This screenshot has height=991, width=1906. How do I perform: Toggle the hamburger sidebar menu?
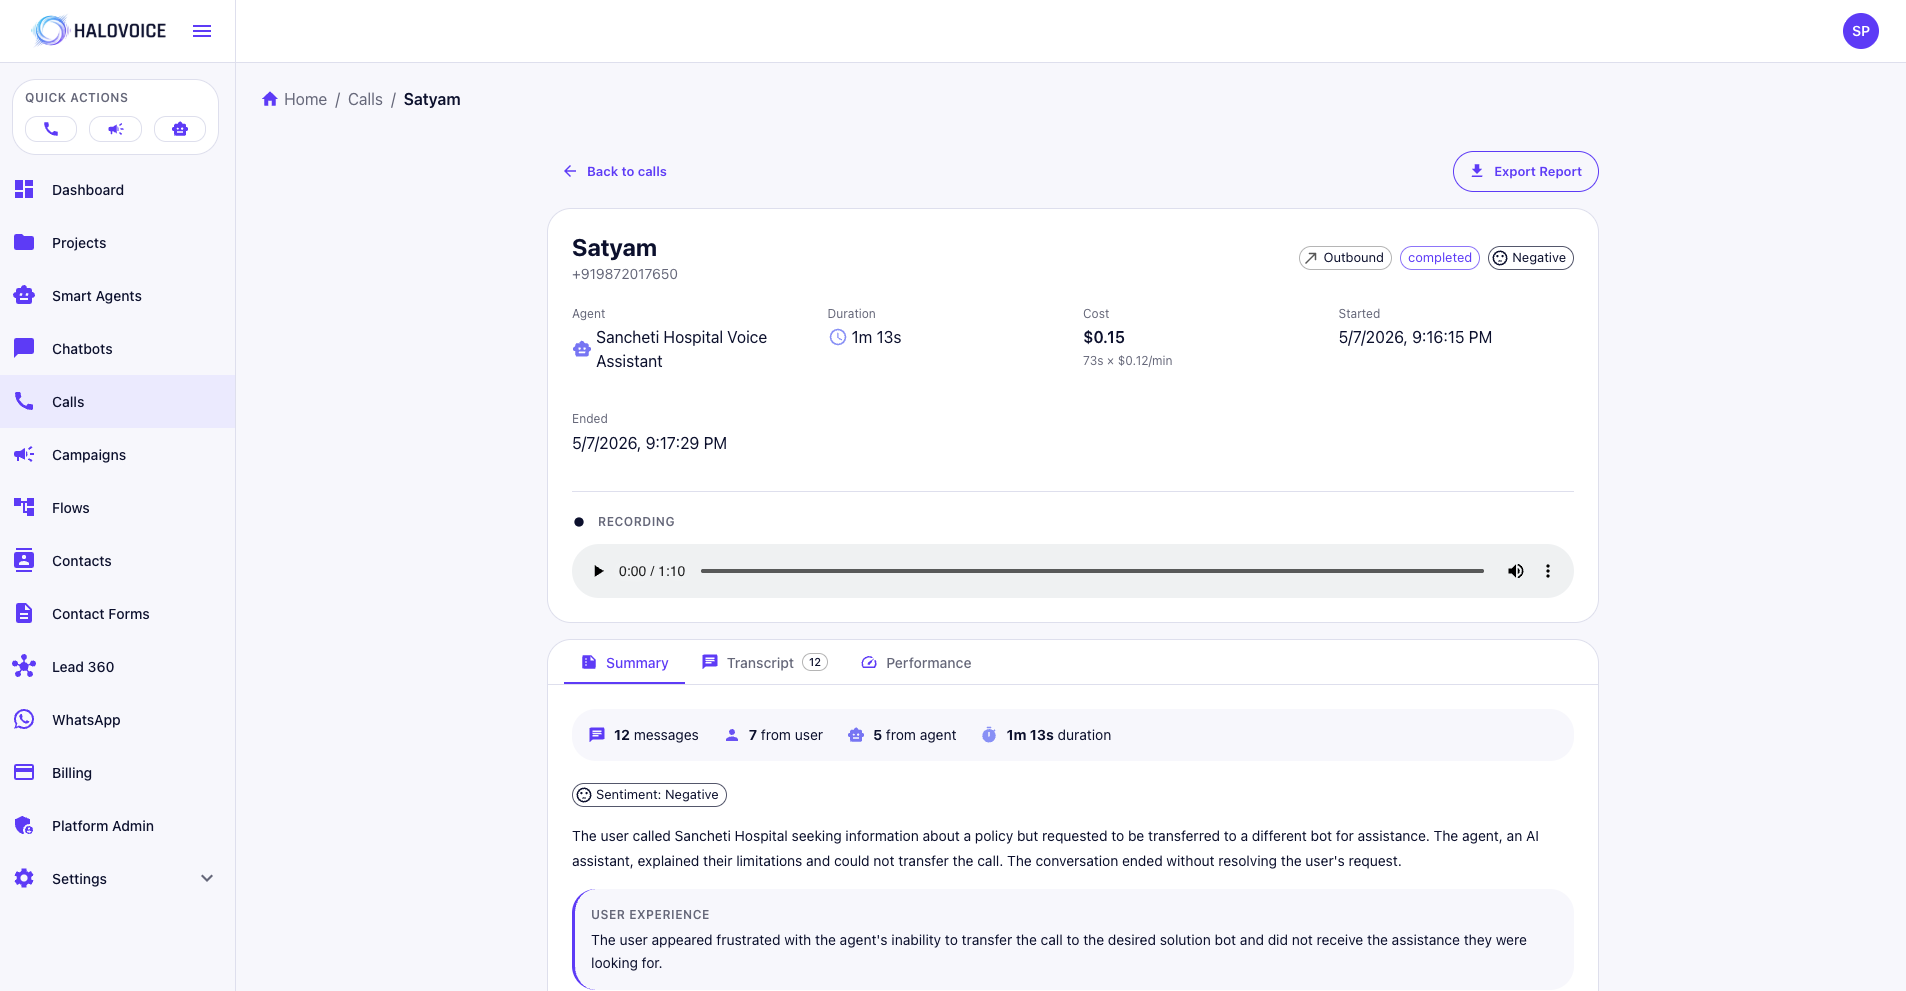pos(202,31)
